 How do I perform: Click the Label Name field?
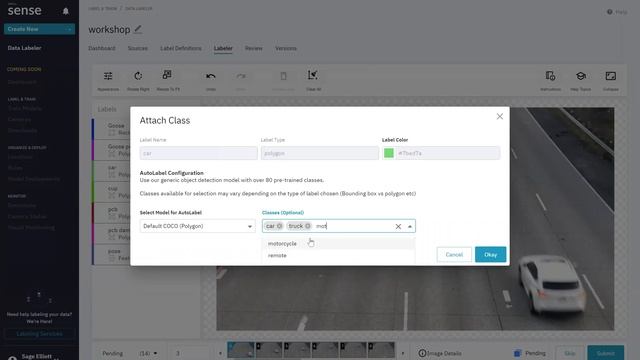click(198, 153)
